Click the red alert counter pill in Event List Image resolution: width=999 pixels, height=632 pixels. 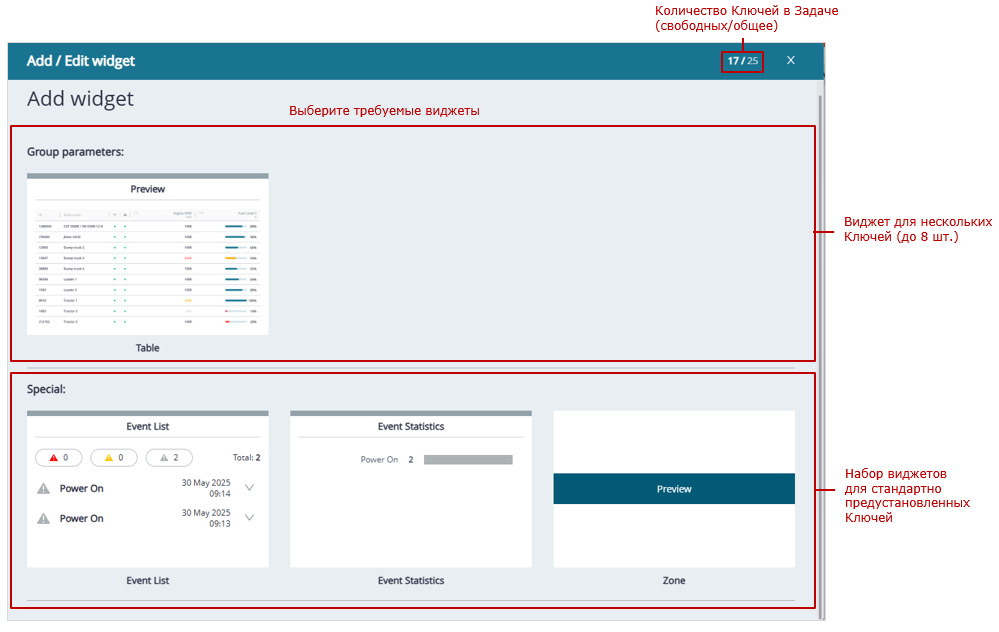click(x=58, y=458)
